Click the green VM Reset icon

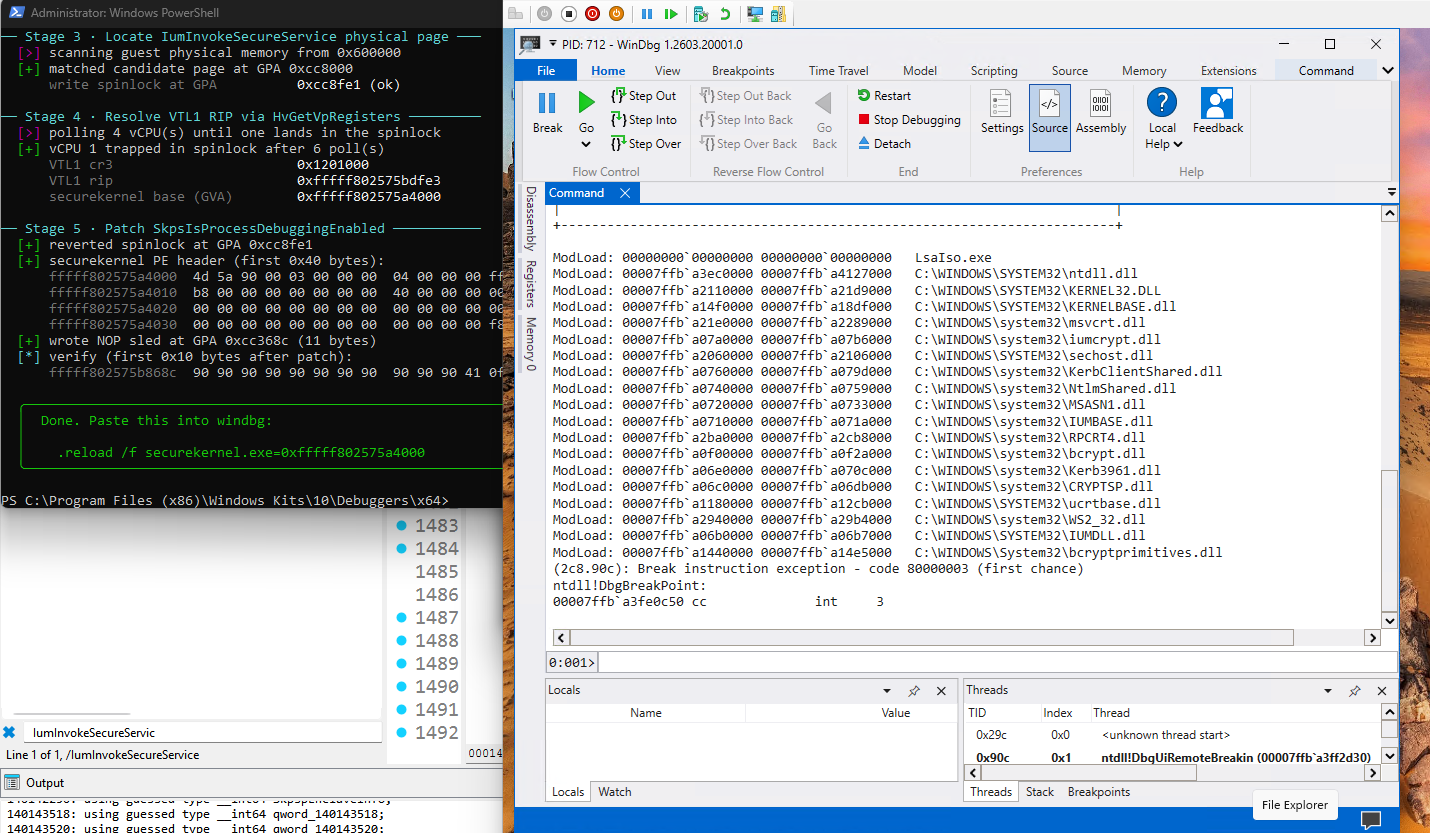(671, 14)
